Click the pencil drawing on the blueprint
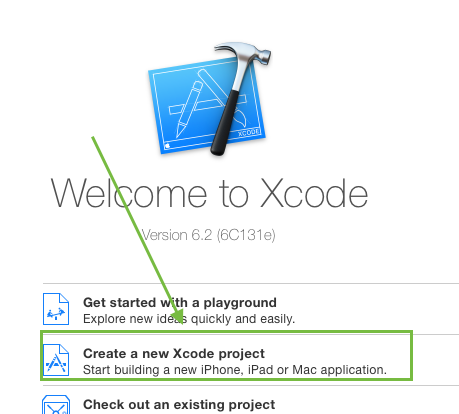Image resolution: width=459 pixels, height=414 pixels. click(189, 110)
